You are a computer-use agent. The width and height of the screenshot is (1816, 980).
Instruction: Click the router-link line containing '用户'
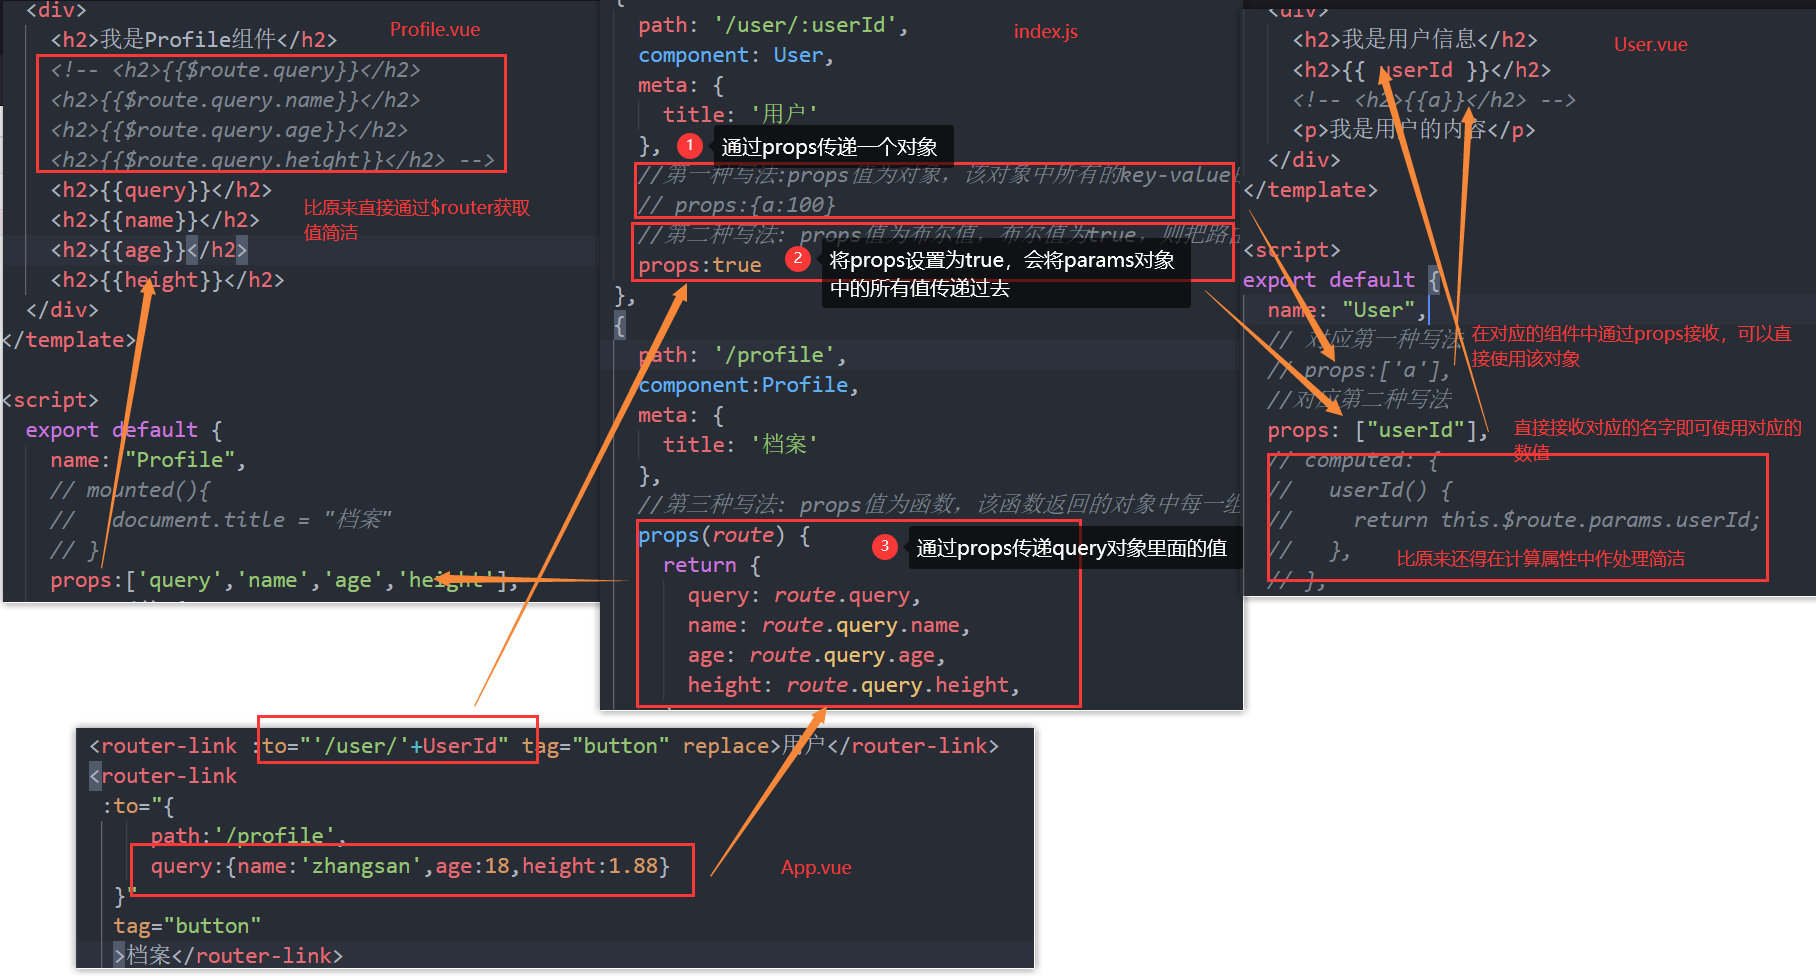point(544,746)
